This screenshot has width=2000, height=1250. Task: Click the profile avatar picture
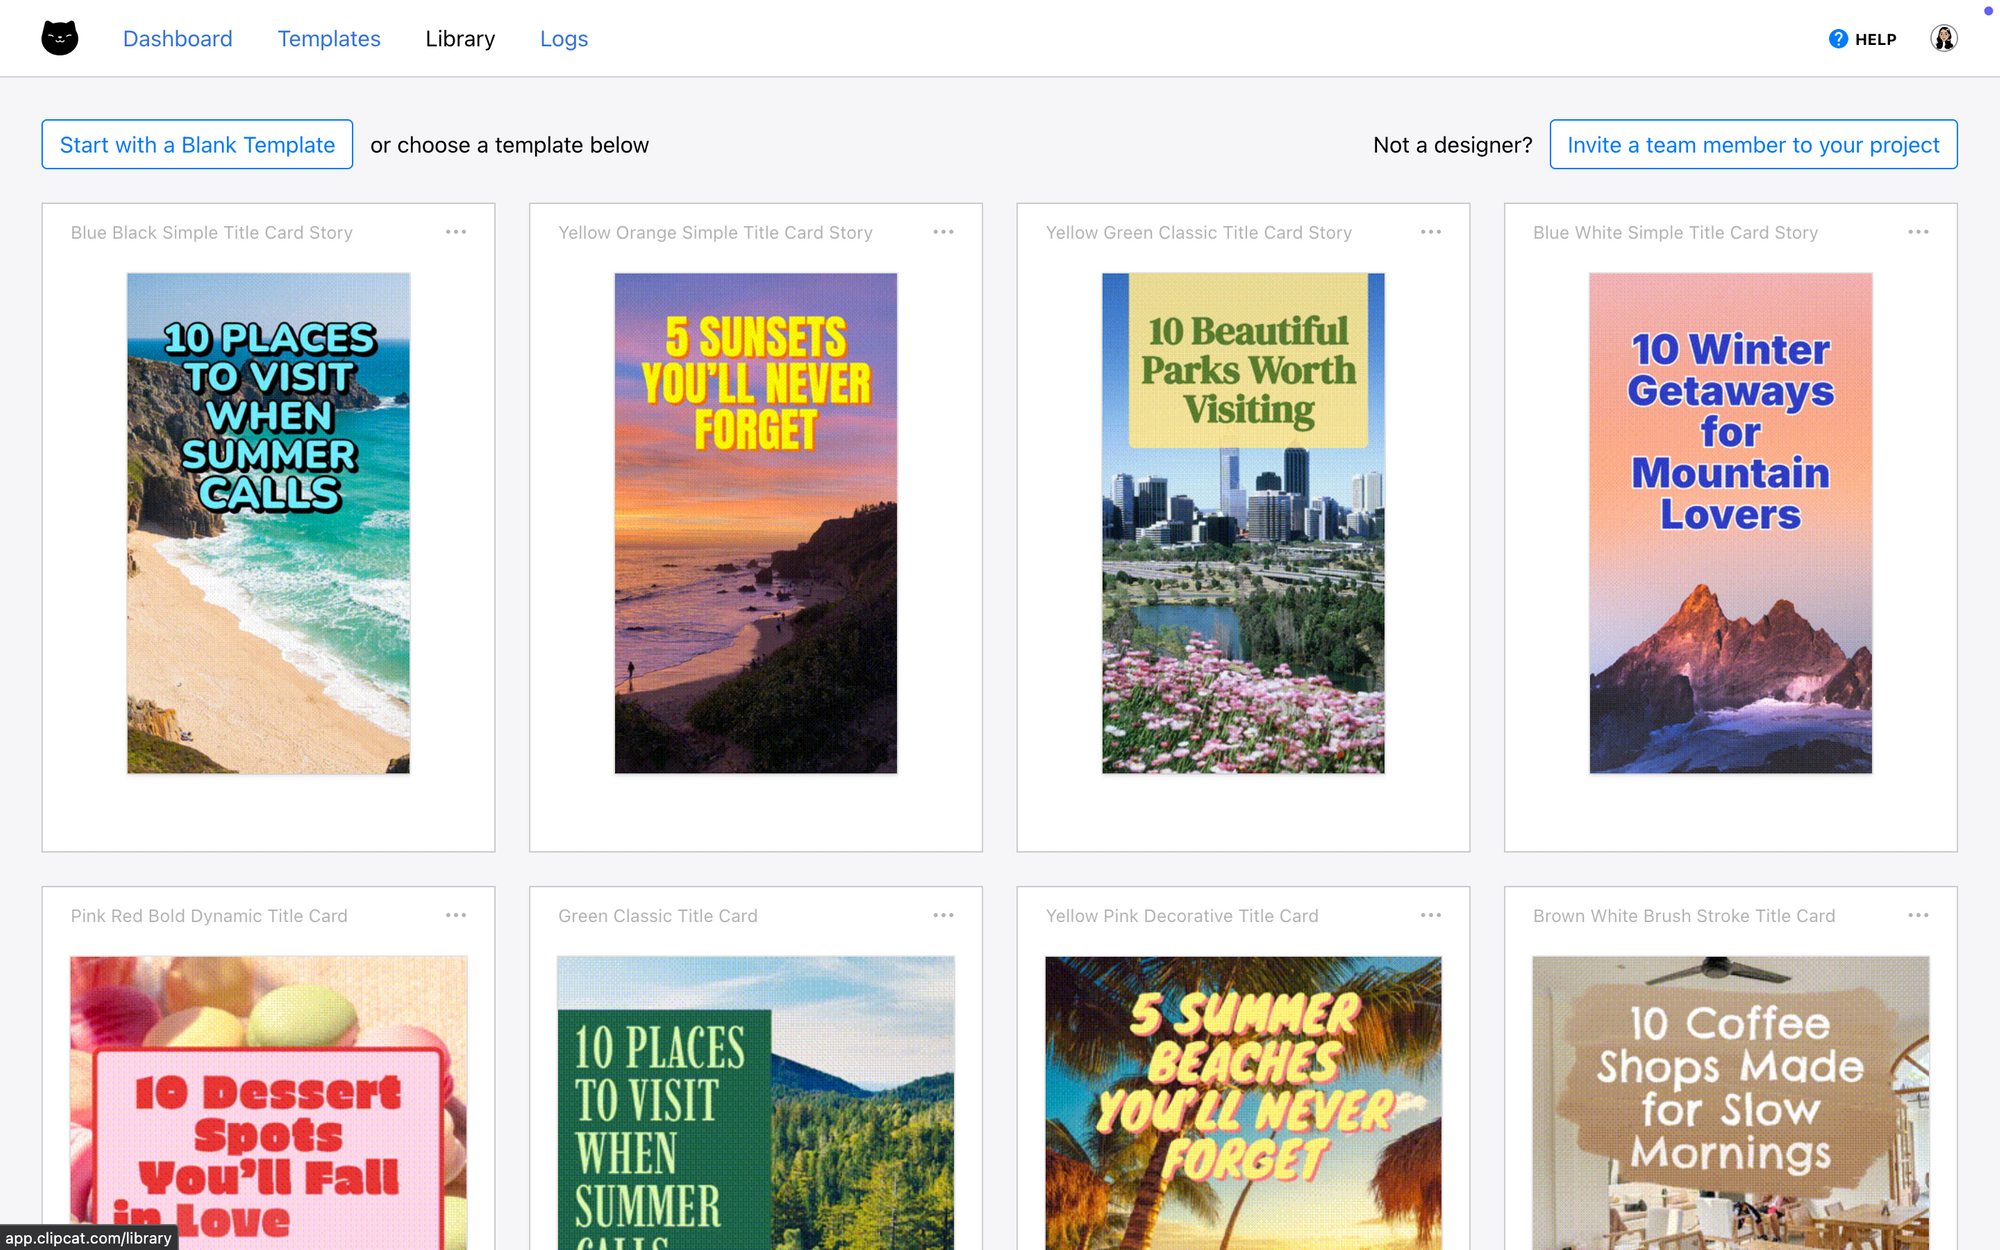click(x=1944, y=38)
